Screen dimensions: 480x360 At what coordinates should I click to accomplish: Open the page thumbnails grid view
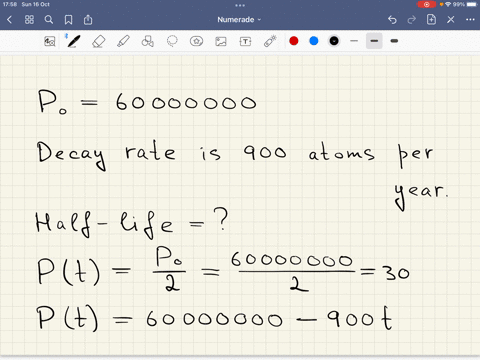pyautogui.click(x=29, y=20)
